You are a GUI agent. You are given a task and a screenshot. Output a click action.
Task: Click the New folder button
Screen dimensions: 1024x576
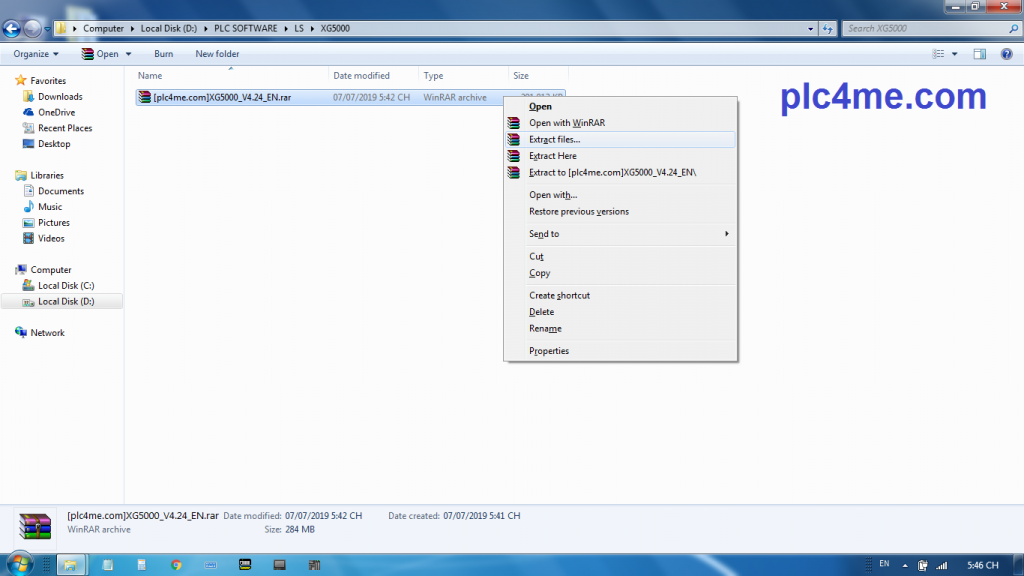(x=217, y=54)
